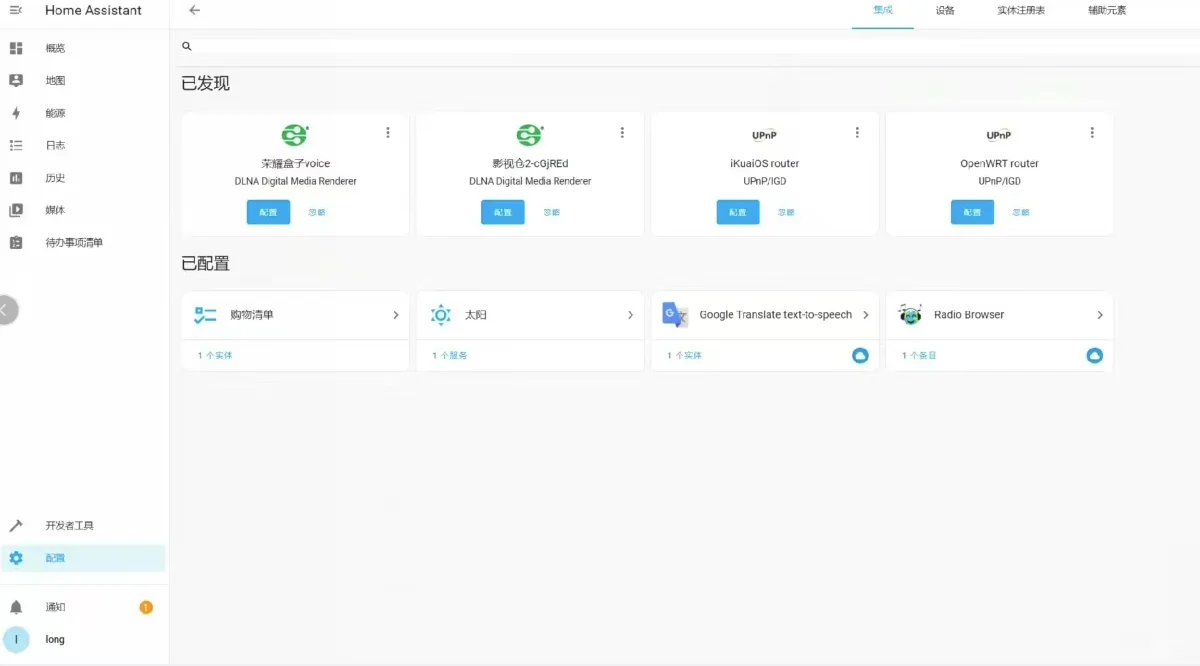The height and width of the screenshot is (666, 1200).
Task: Open the 概览 dashboard icon in sidebar
Action: click(x=16, y=48)
